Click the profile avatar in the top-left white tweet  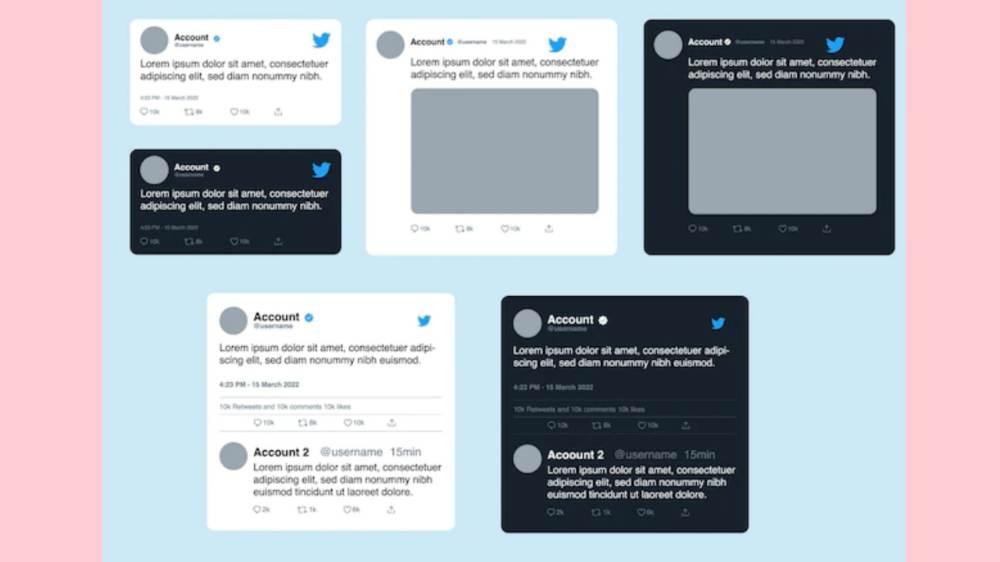coord(154,40)
